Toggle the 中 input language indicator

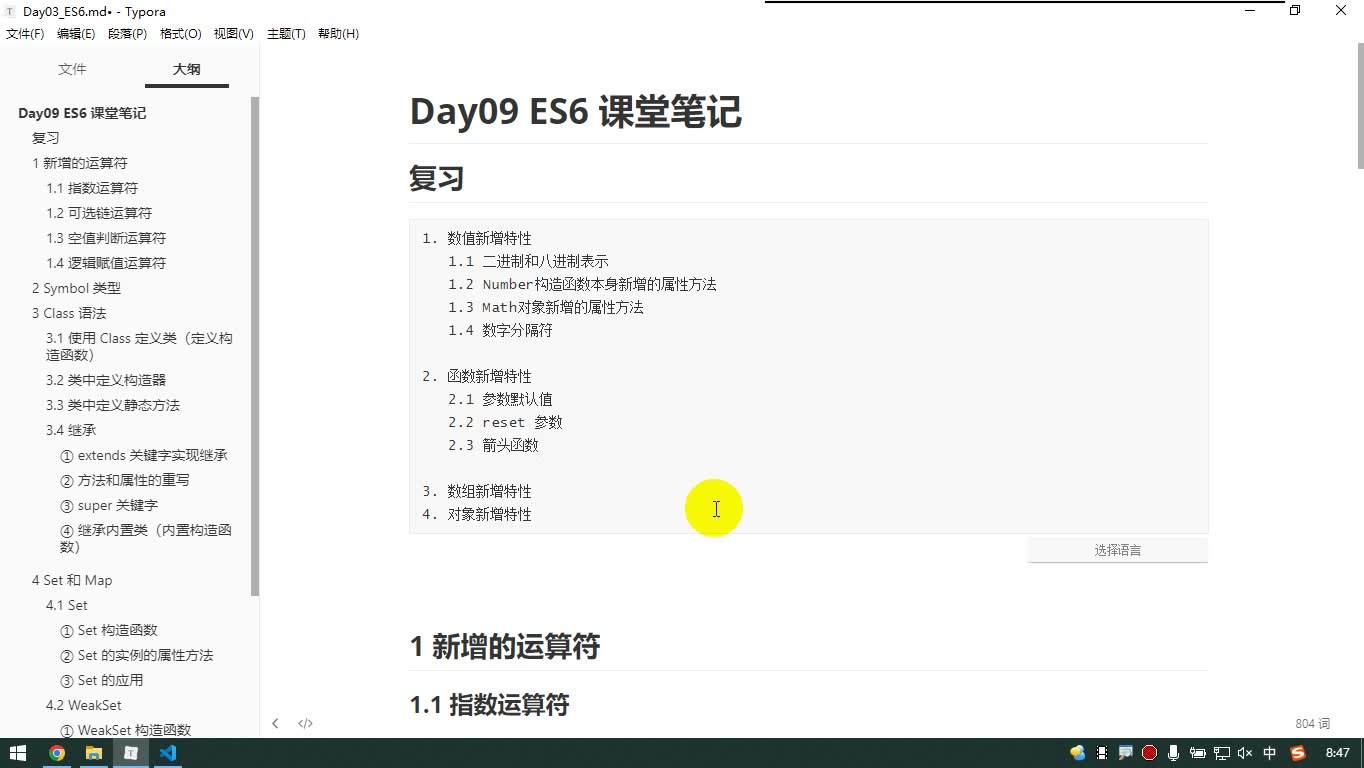tap(1270, 753)
